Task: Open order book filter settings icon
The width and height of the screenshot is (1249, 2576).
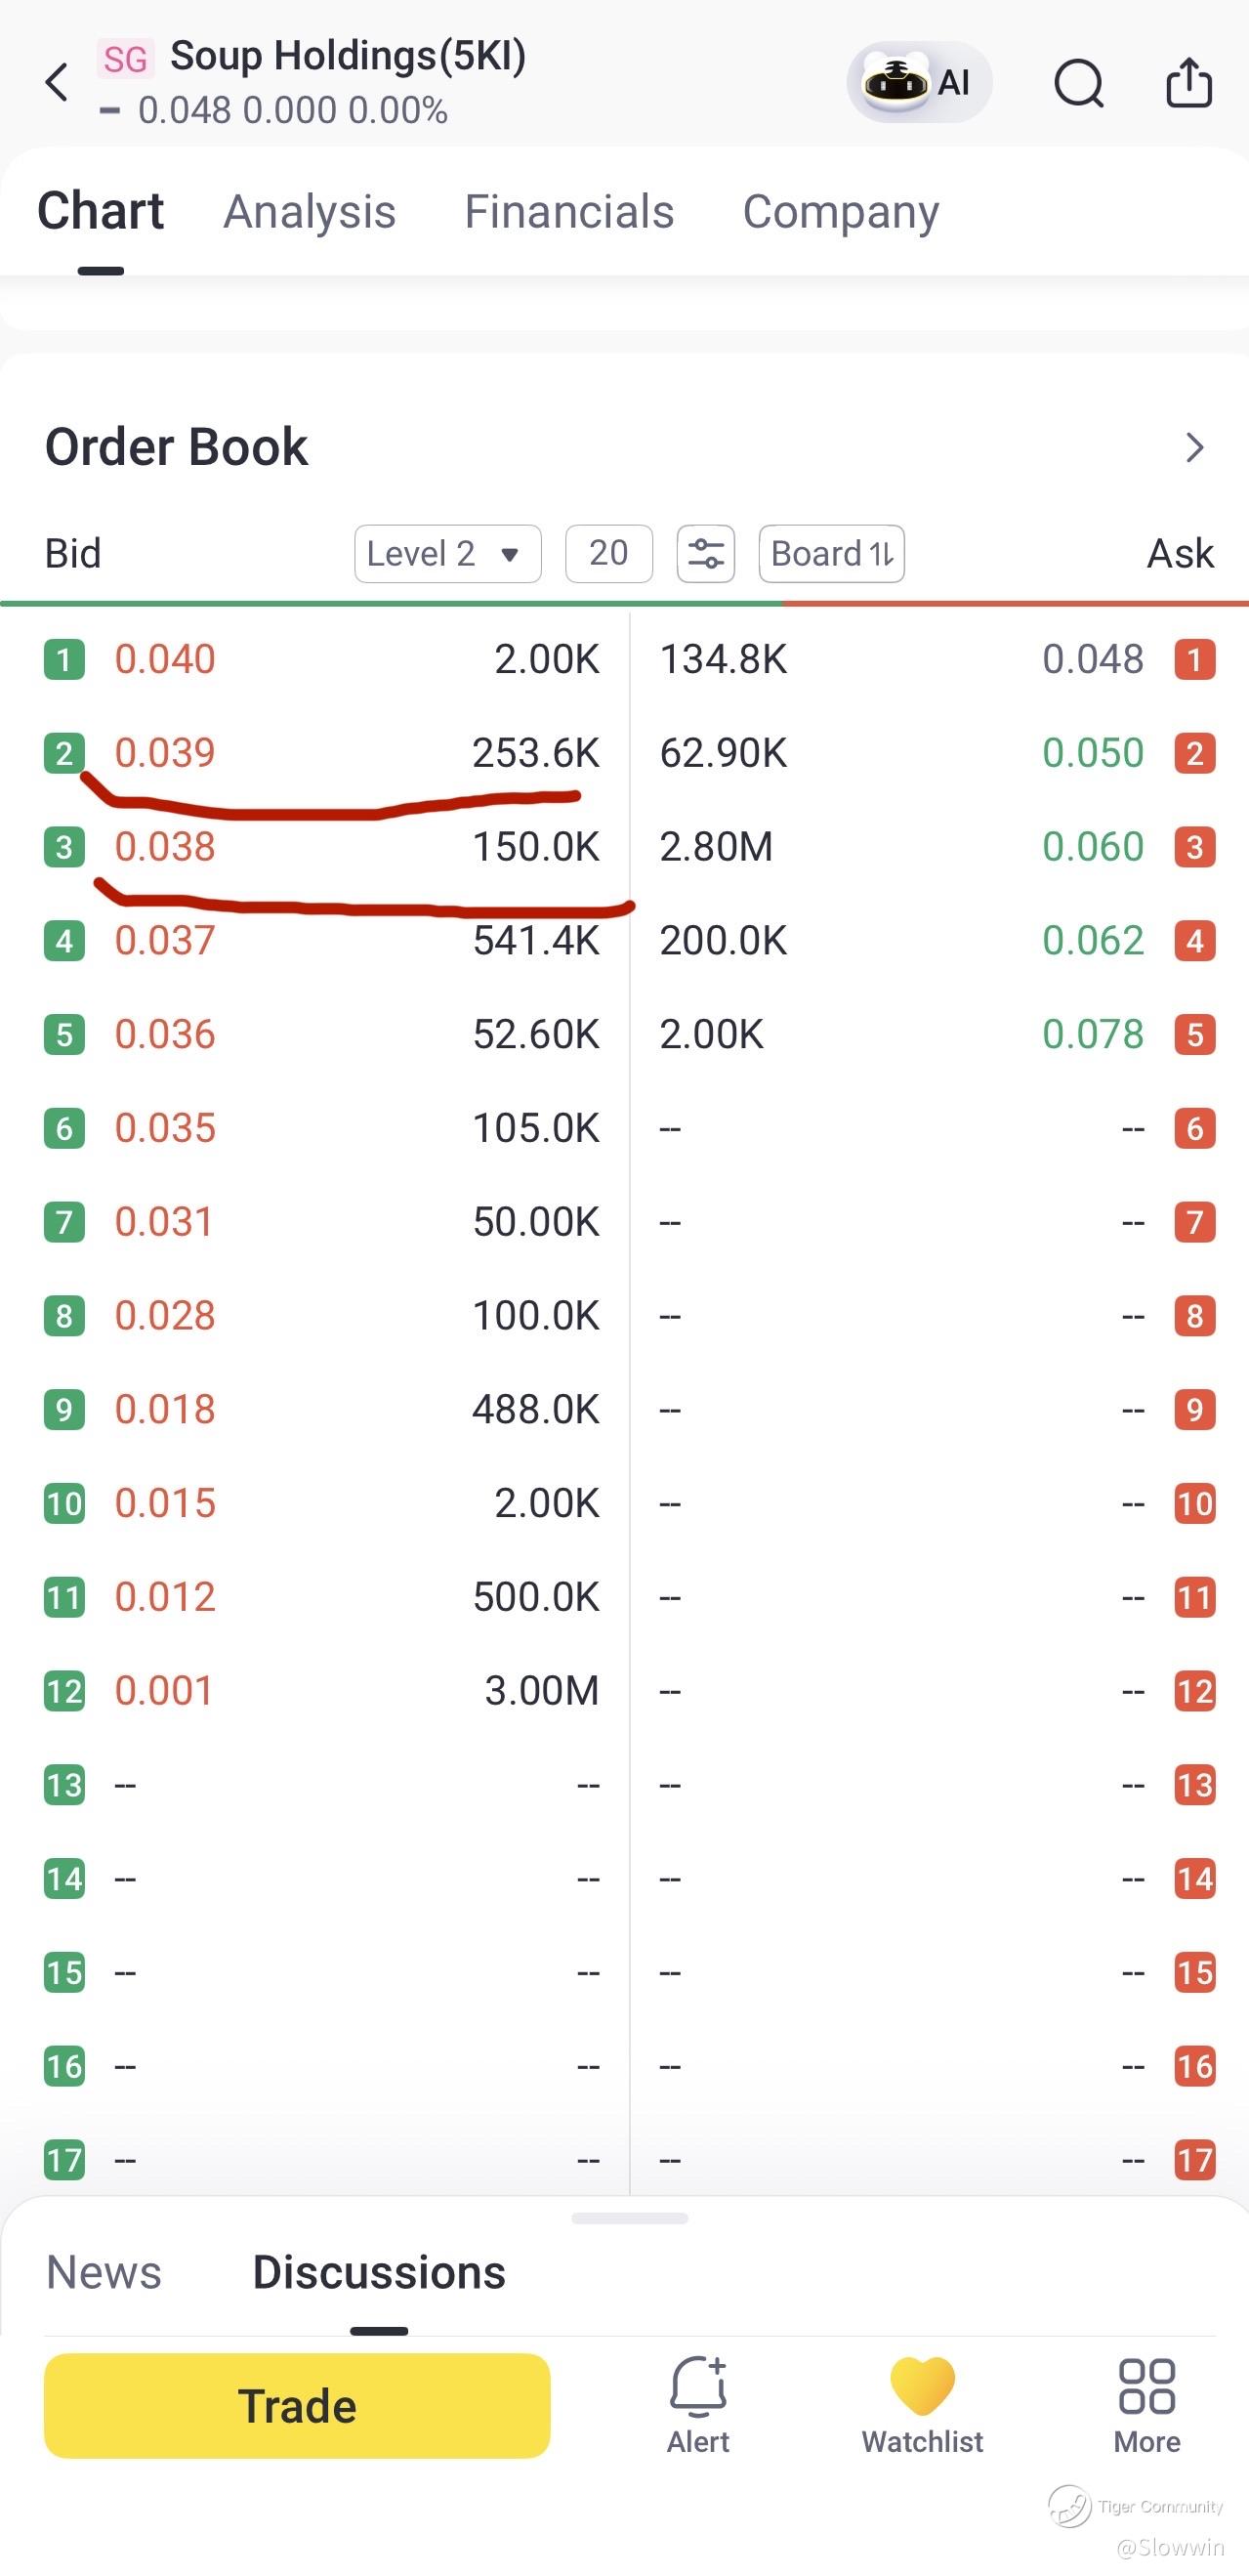Action: 706,553
